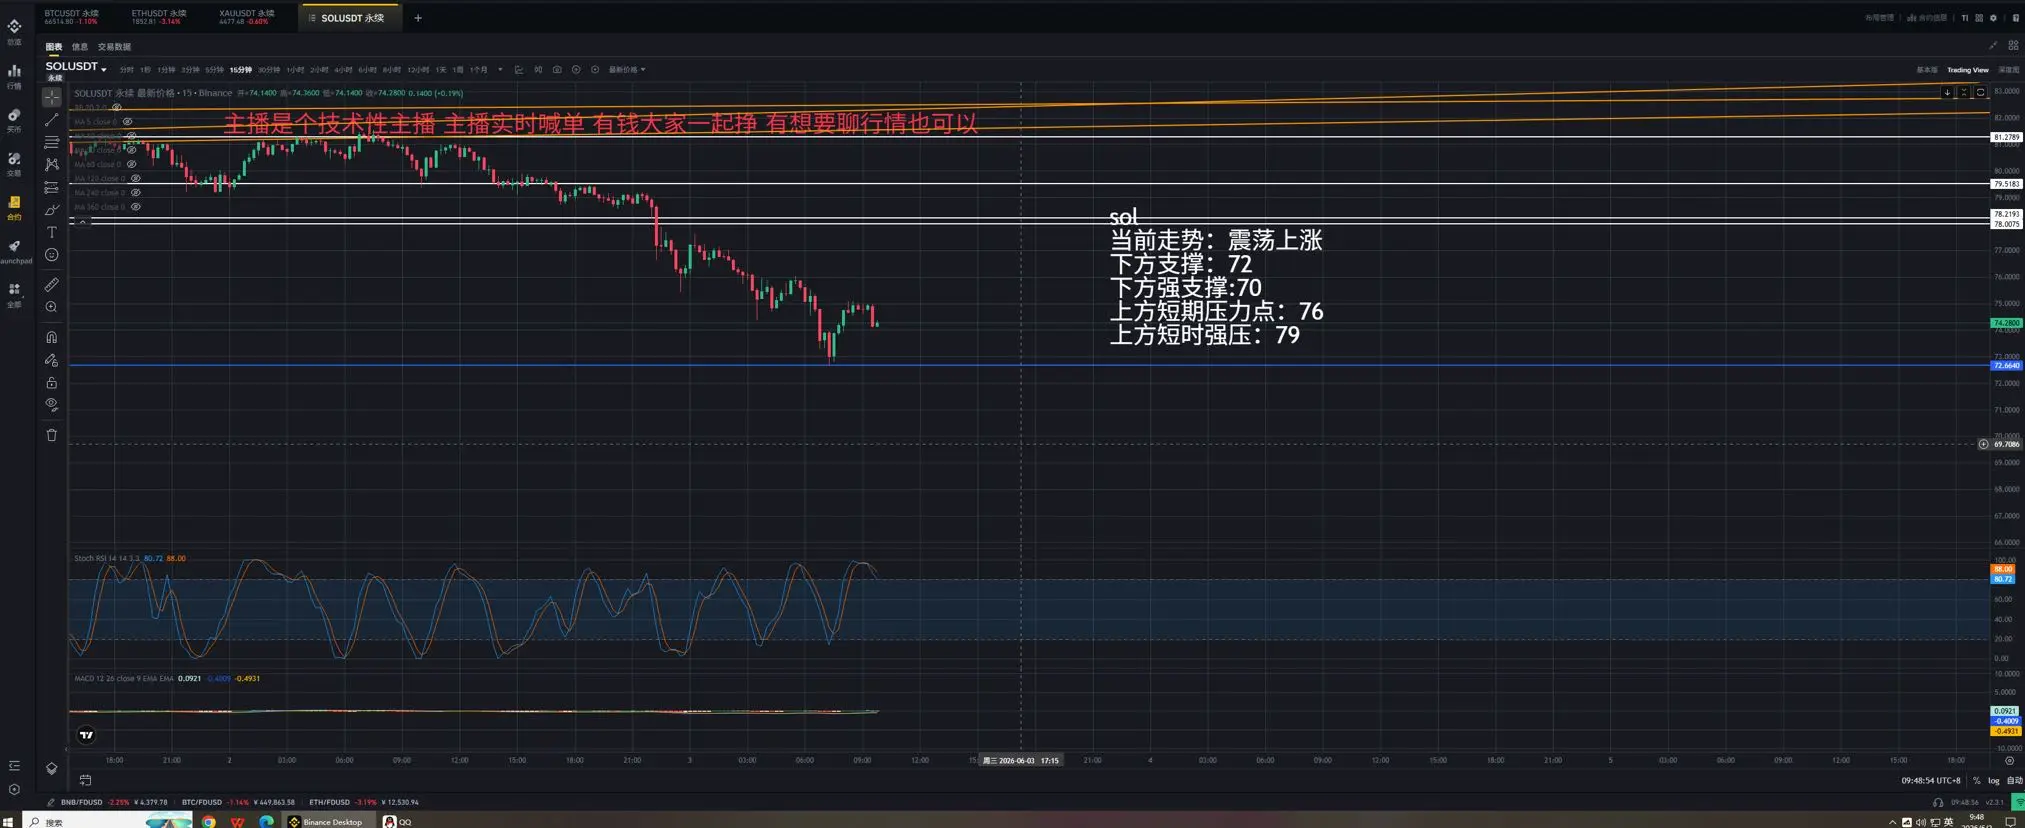The width and height of the screenshot is (2025, 828).
Task: Toggle visibility of MA 120 indicator
Action: [x=135, y=179]
